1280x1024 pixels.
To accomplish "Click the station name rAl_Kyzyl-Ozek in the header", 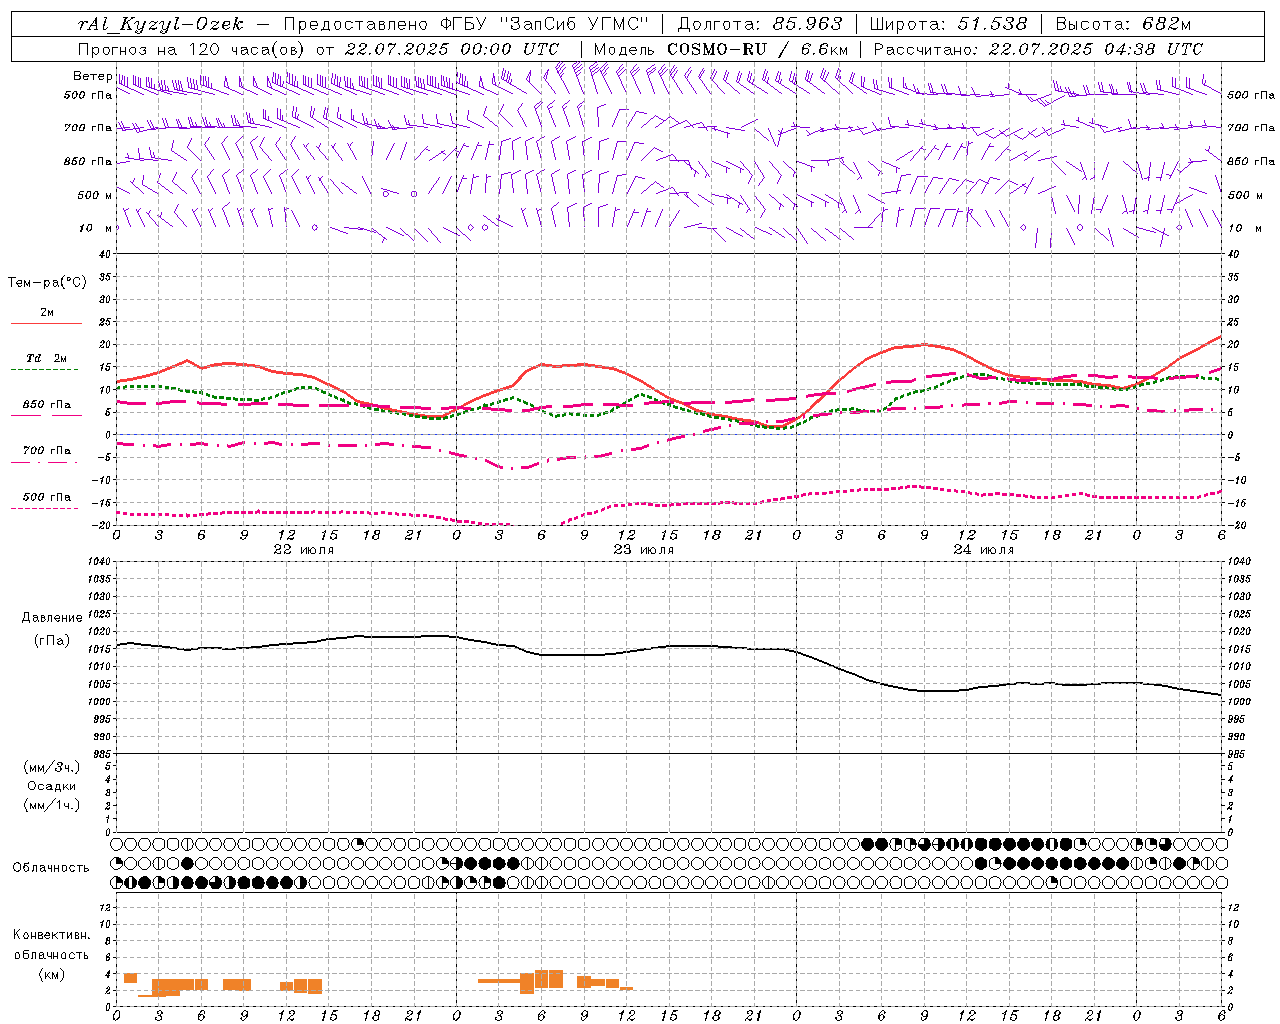I will click(160, 25).
